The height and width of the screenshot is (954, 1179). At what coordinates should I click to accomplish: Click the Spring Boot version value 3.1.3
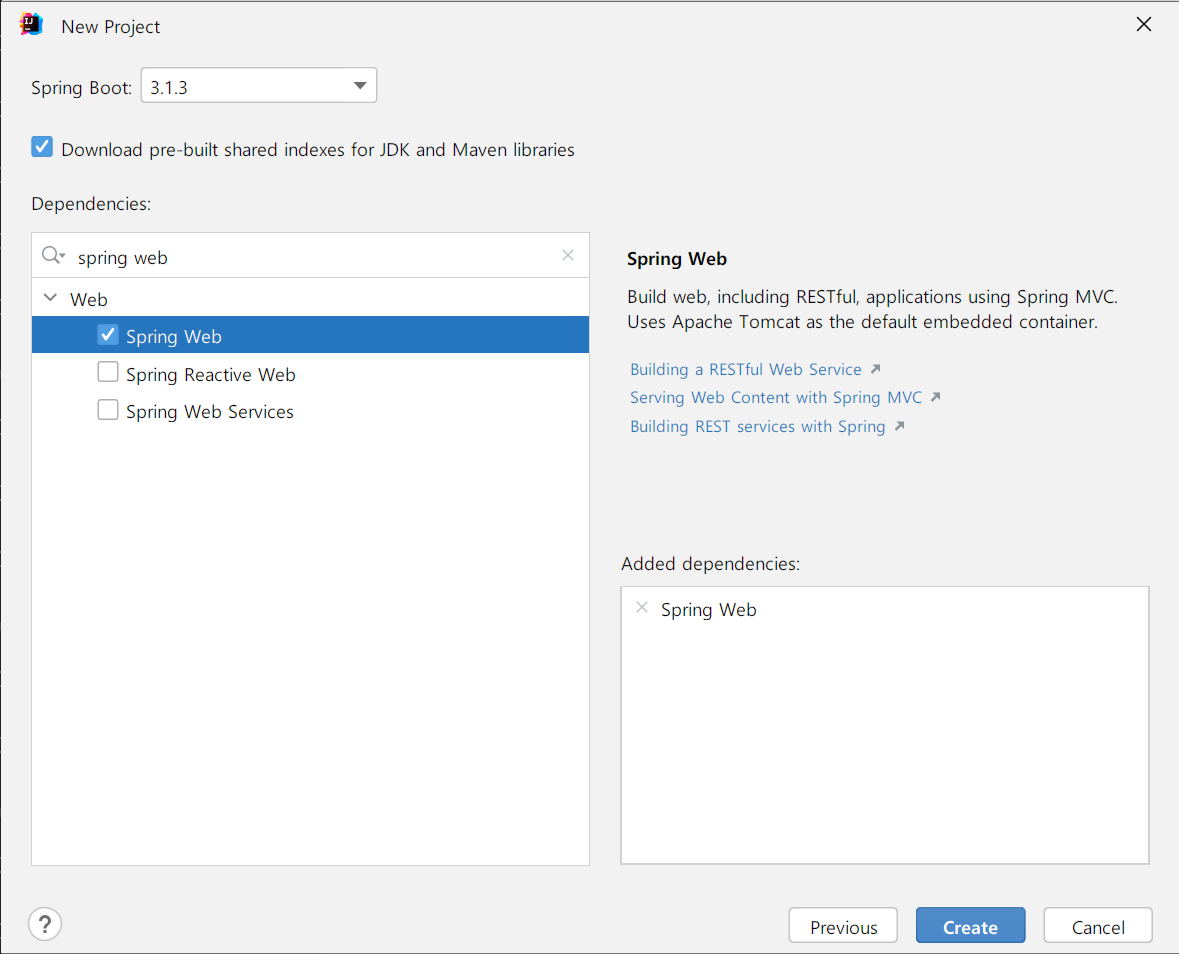click(x=169, y=87)
